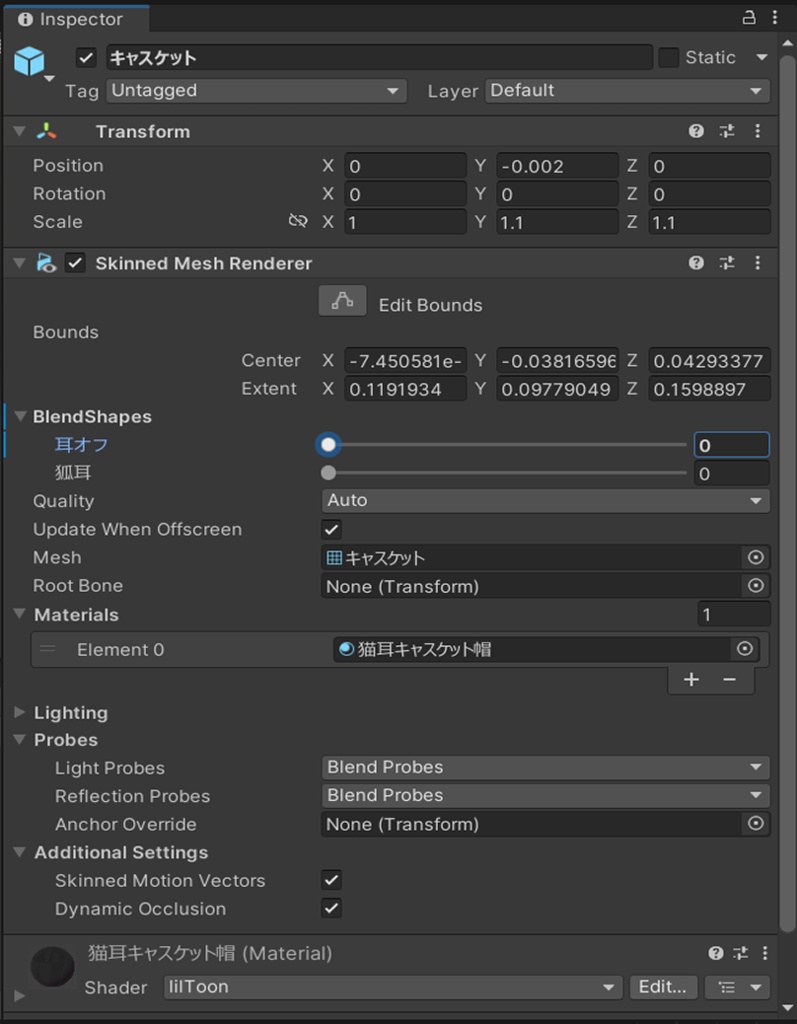Toggle scale constrained proportions link icon
Screen dimensions: 797x1024
[297, 222]
